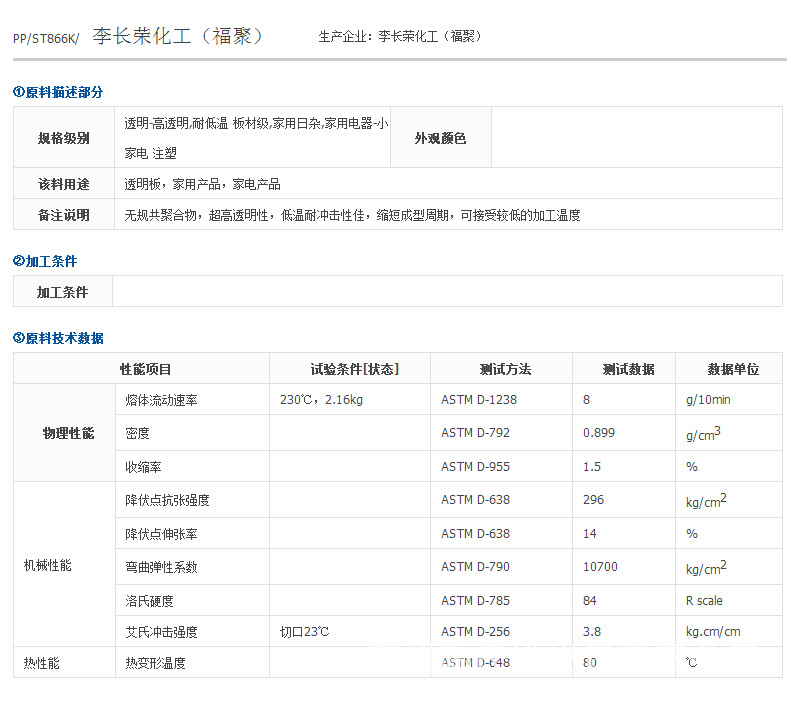Click the 加工条件 table label cell

click(63, 292)
